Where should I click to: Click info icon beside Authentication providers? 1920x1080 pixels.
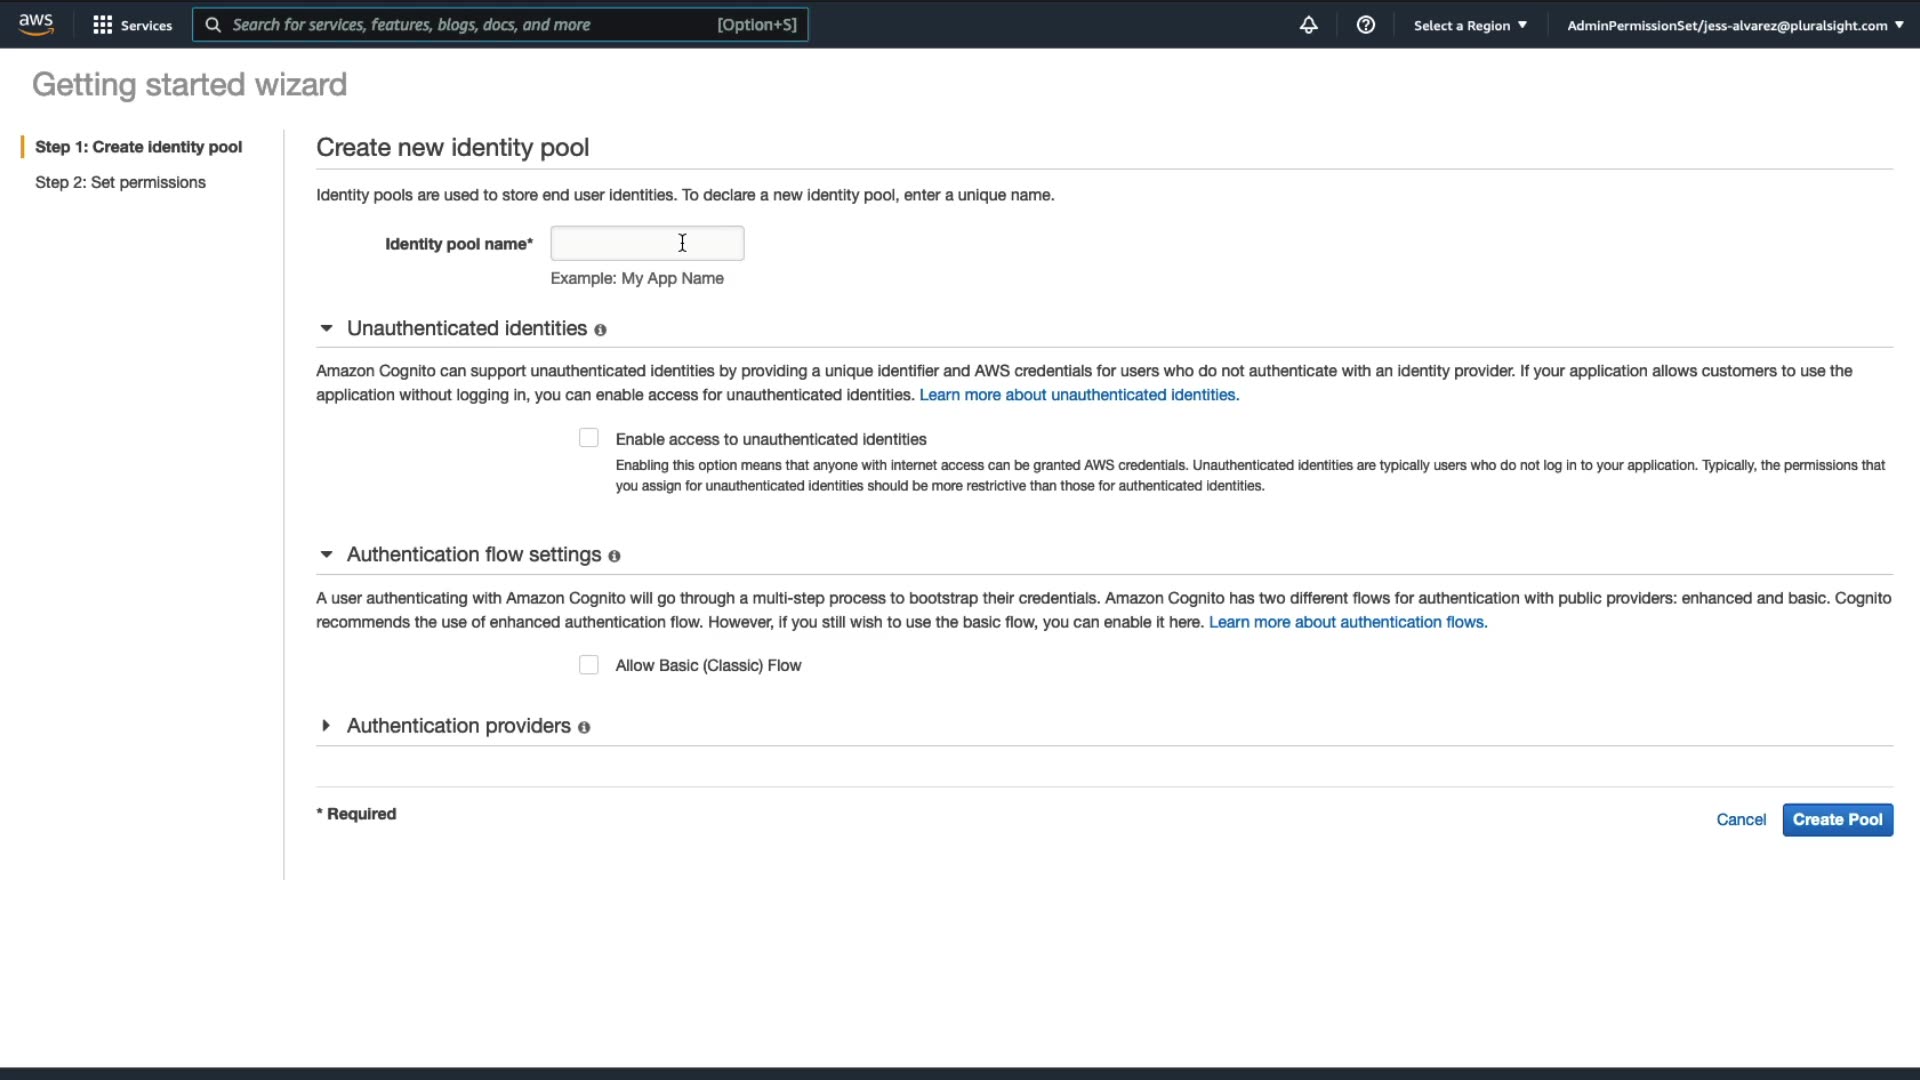(x=584, y=728)
